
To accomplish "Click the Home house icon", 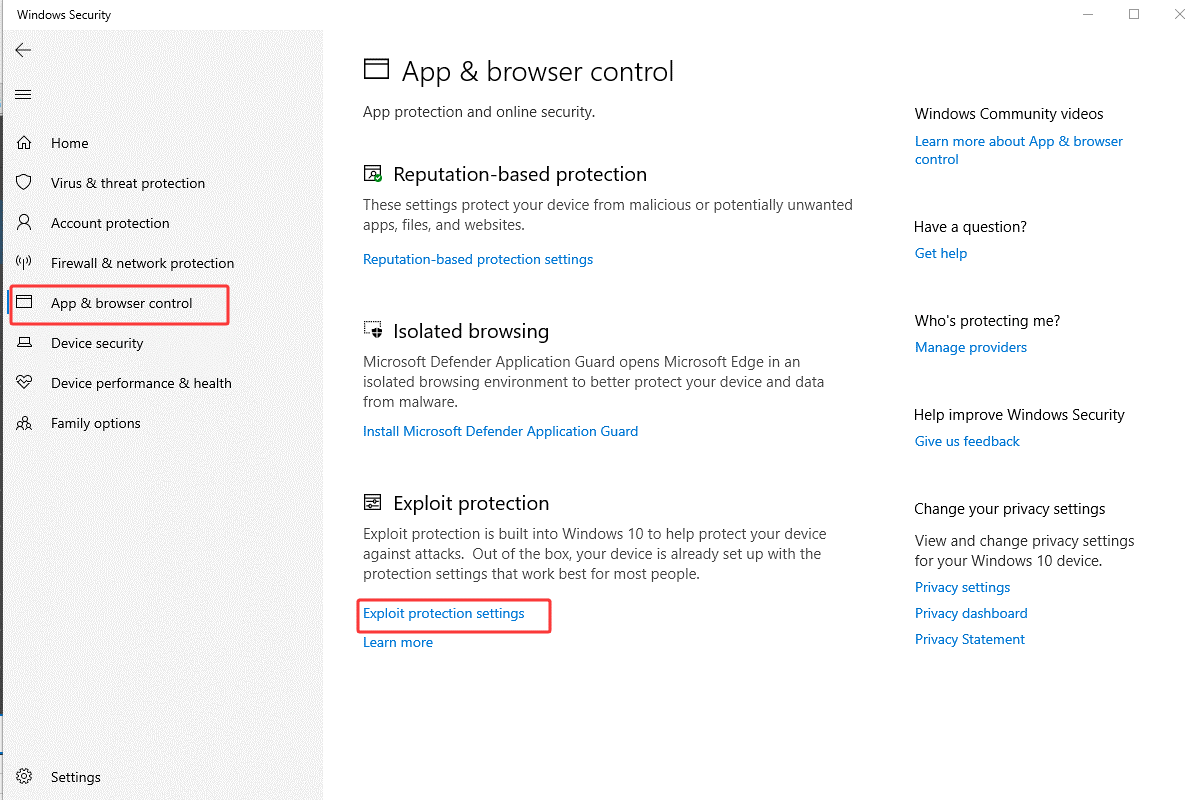I will tap(24, 143).
